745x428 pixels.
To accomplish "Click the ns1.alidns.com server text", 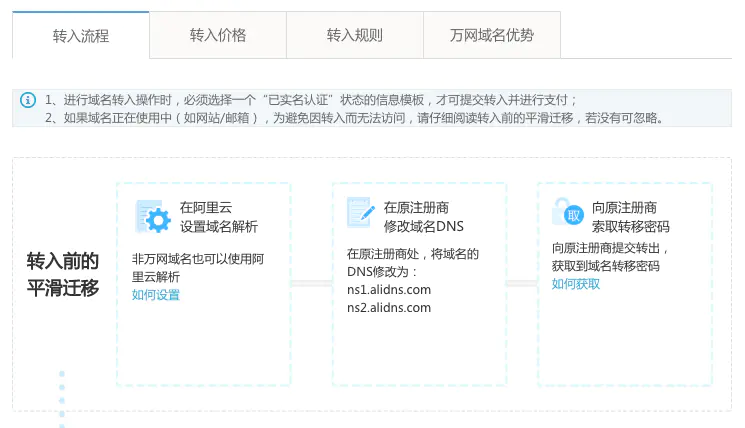I will (389, 290).
